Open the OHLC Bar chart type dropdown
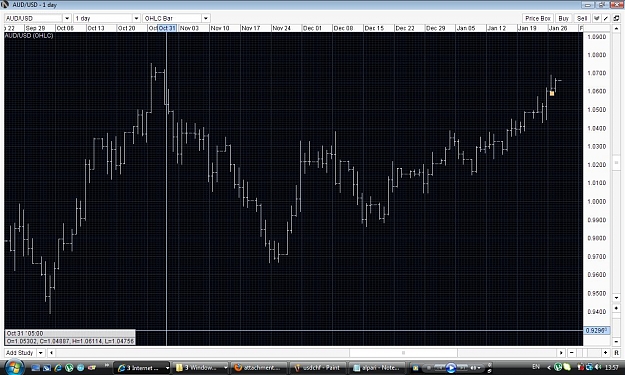 tap(205, 18)
